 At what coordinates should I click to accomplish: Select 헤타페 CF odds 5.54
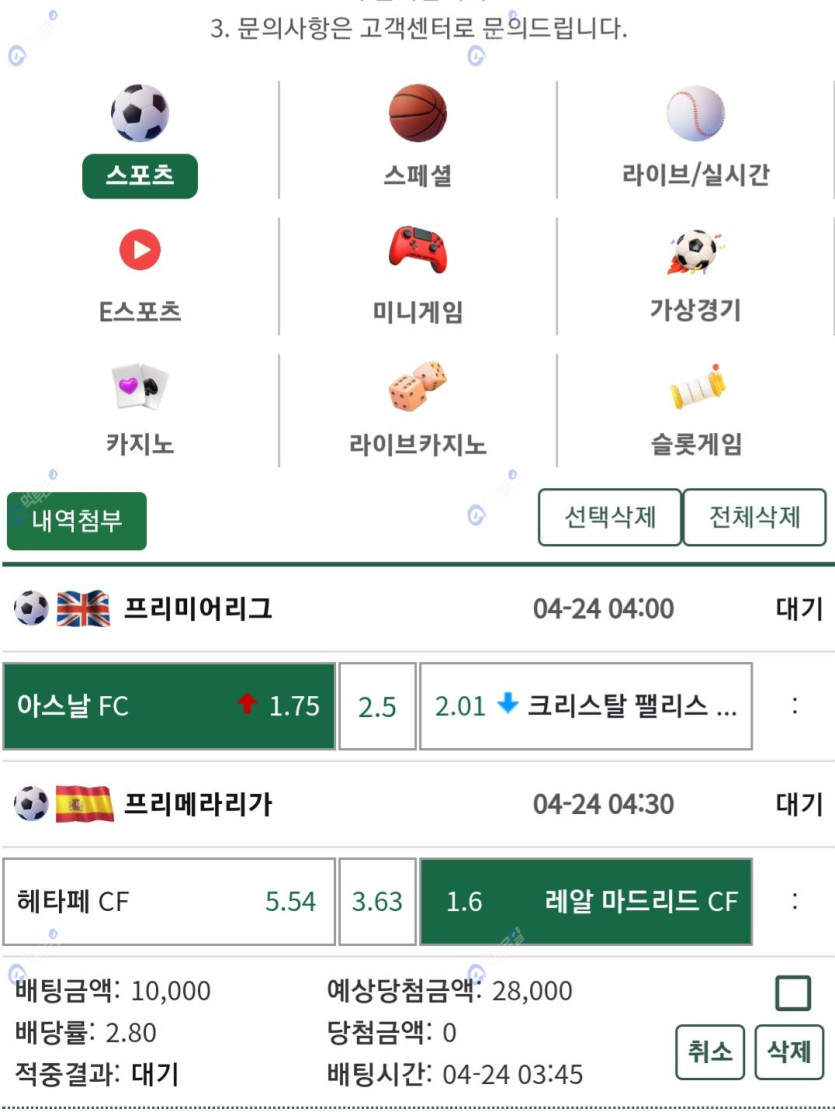click(x=169, y=902)
